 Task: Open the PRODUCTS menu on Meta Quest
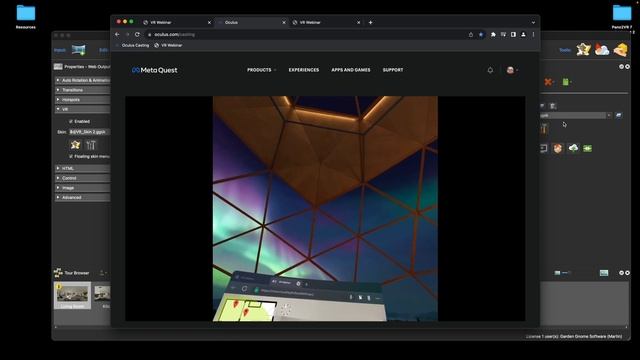(x=261, y=70)
